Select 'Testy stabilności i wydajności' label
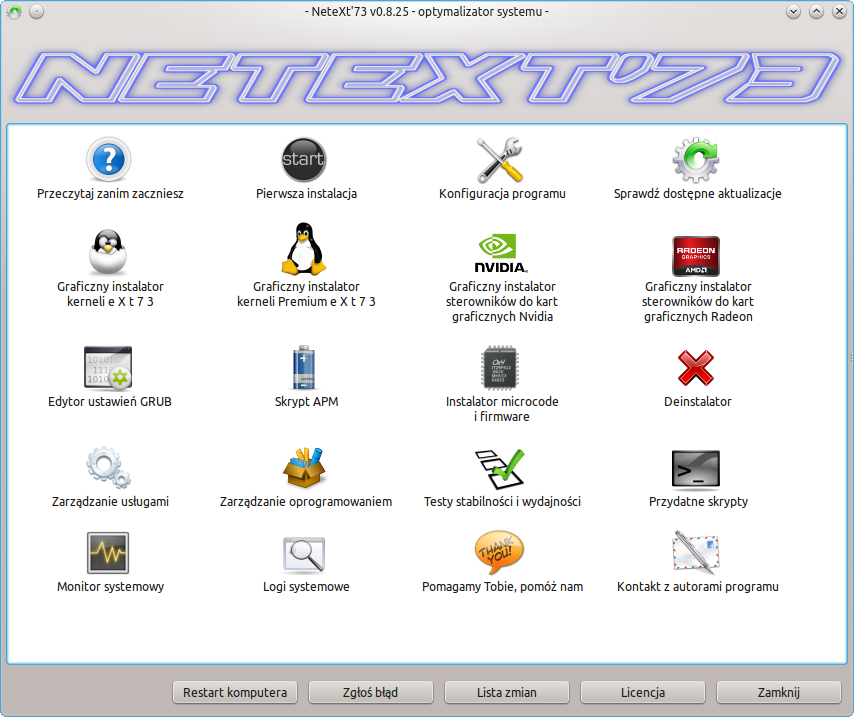Image resolution: width=854 pixels, height=717 pixels. point(502,502)
